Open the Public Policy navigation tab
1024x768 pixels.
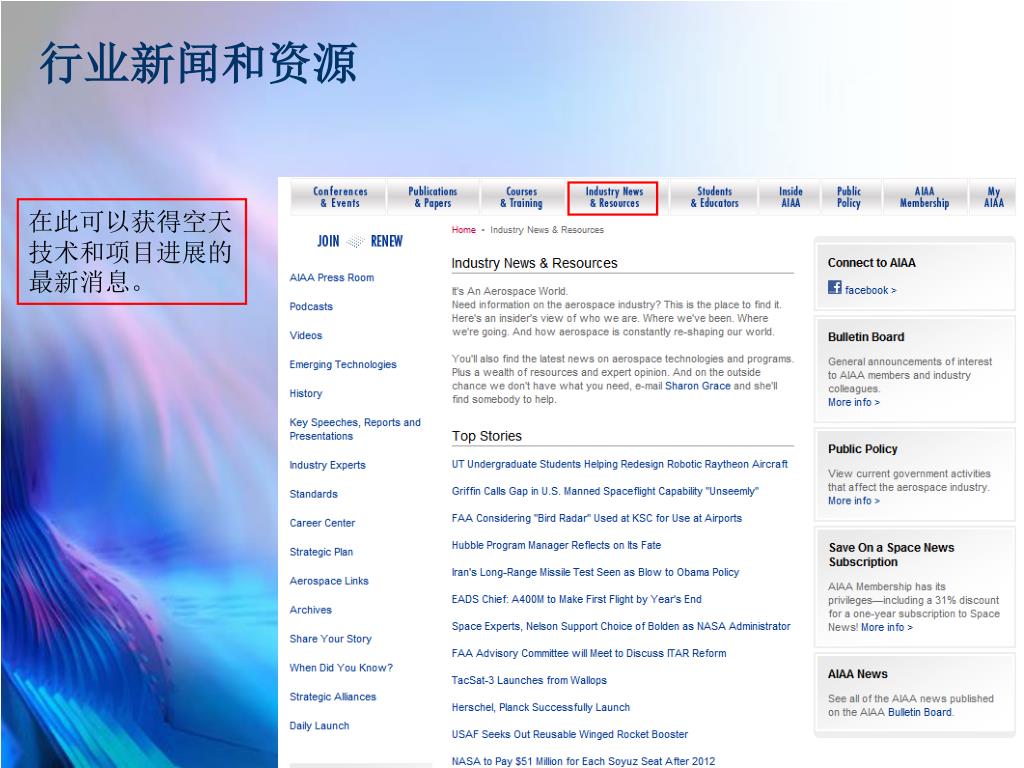click(x=848, y=197)
